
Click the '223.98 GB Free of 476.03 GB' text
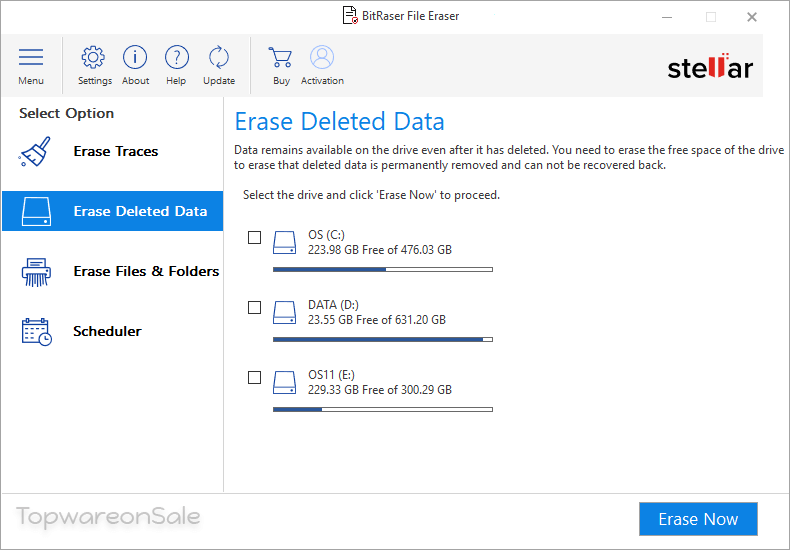(380, 250)
